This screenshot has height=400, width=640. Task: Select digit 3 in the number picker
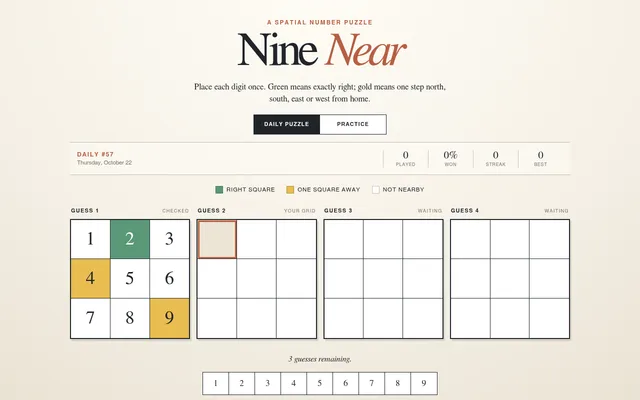268,383
